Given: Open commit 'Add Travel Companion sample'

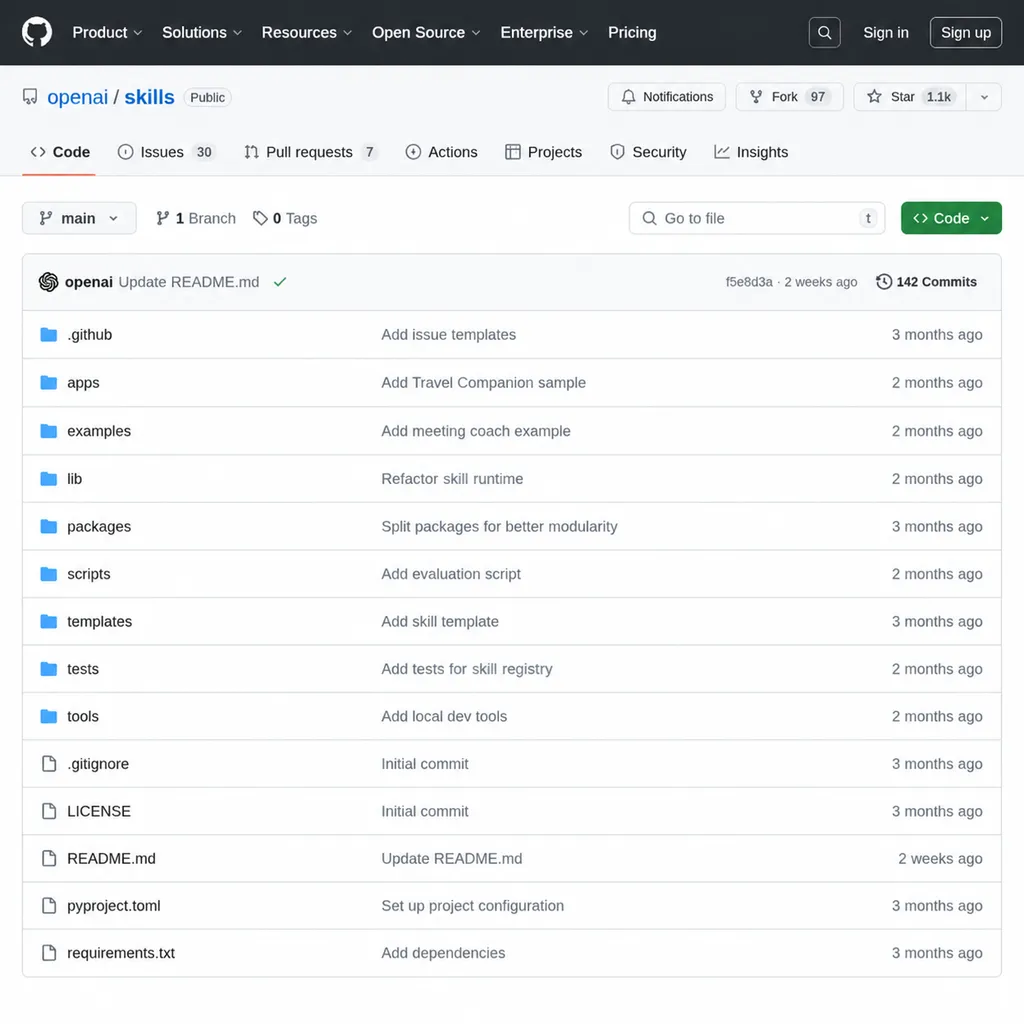Looking at the screenshot, I should tap(483, 383).
